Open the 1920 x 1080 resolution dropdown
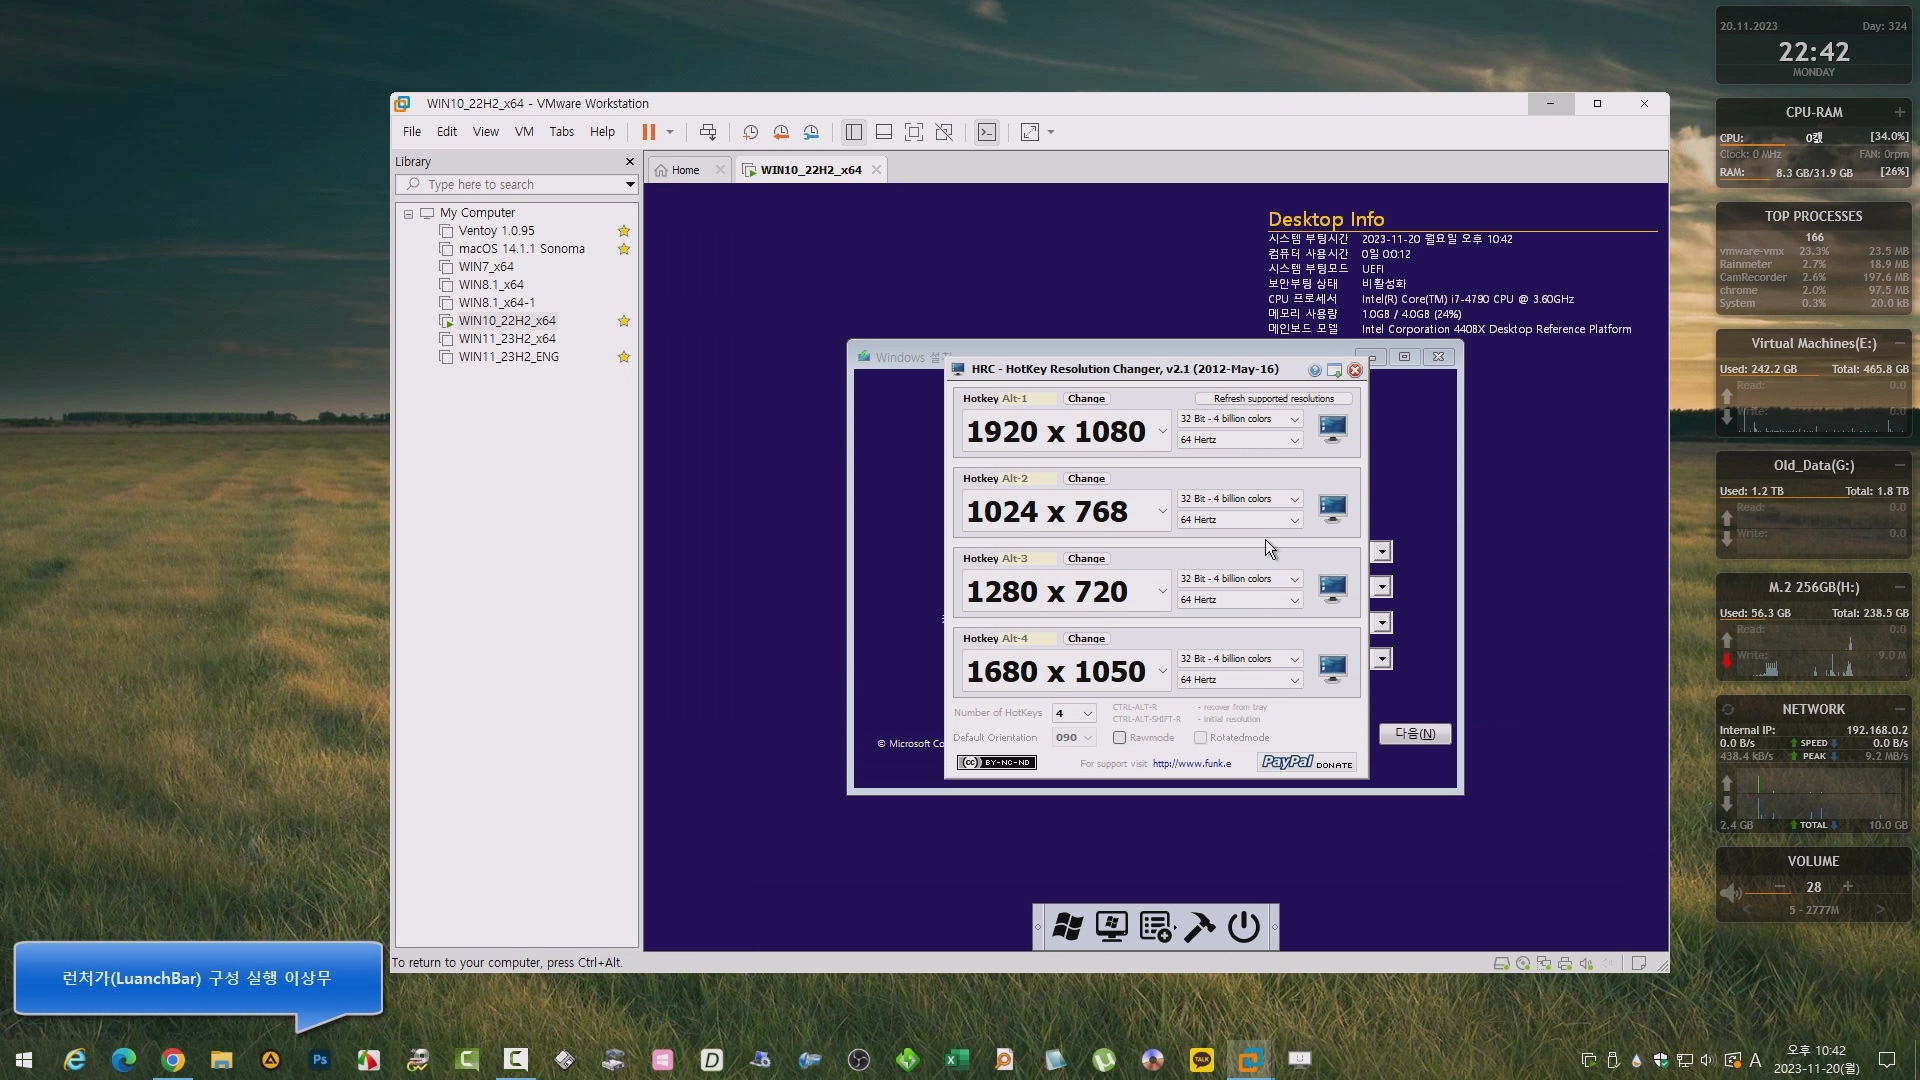Viewport: 1920px width, 1080px height. [1162, 432]
